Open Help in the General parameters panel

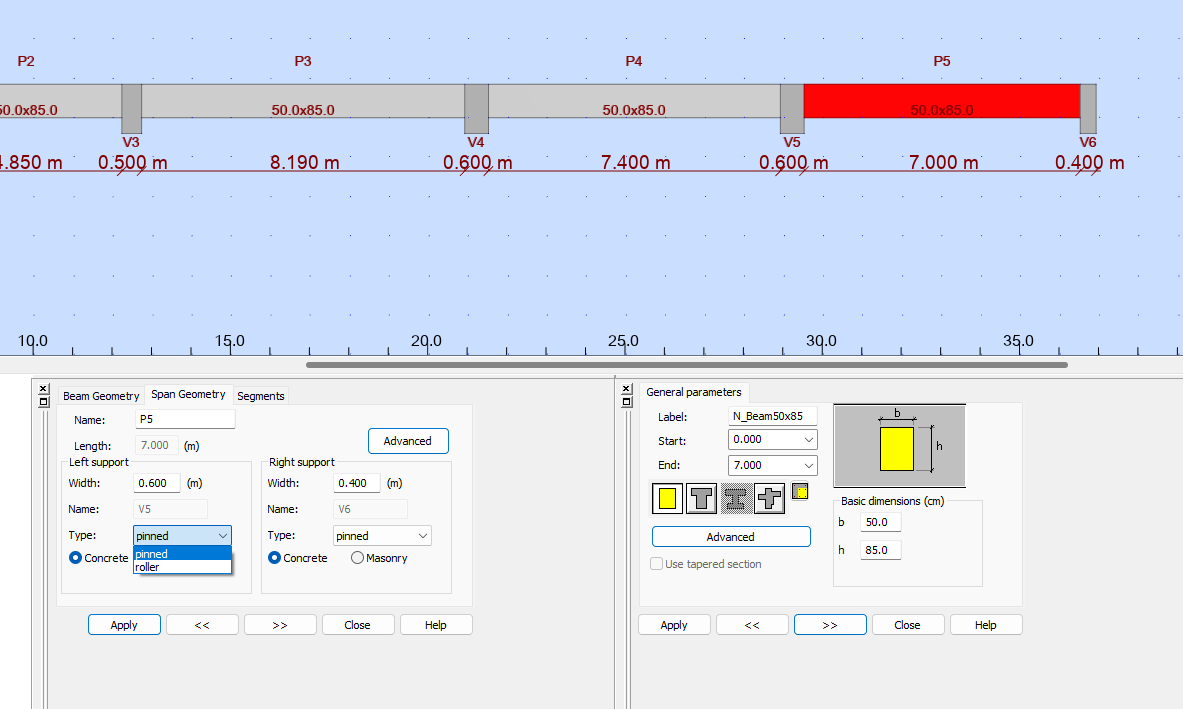coord(986,625)
